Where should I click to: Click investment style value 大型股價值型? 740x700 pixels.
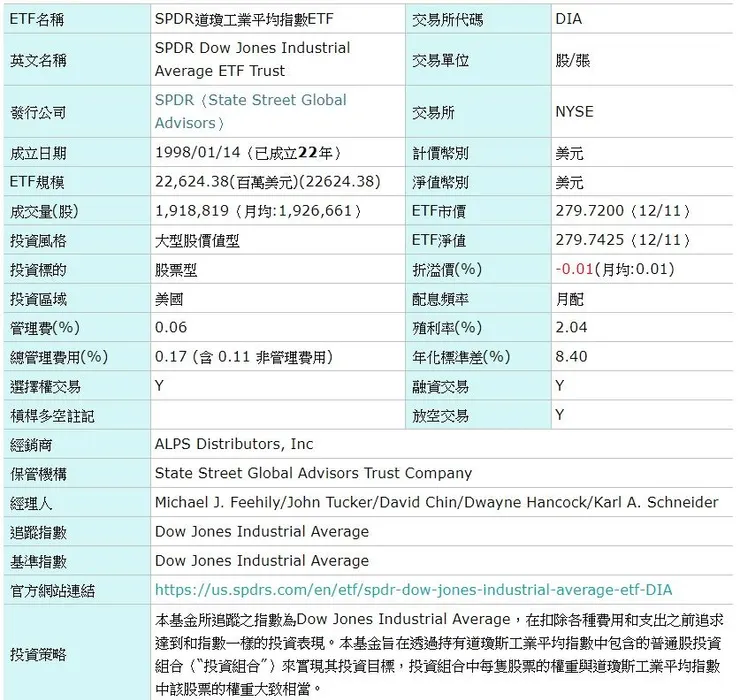point(197,241)
